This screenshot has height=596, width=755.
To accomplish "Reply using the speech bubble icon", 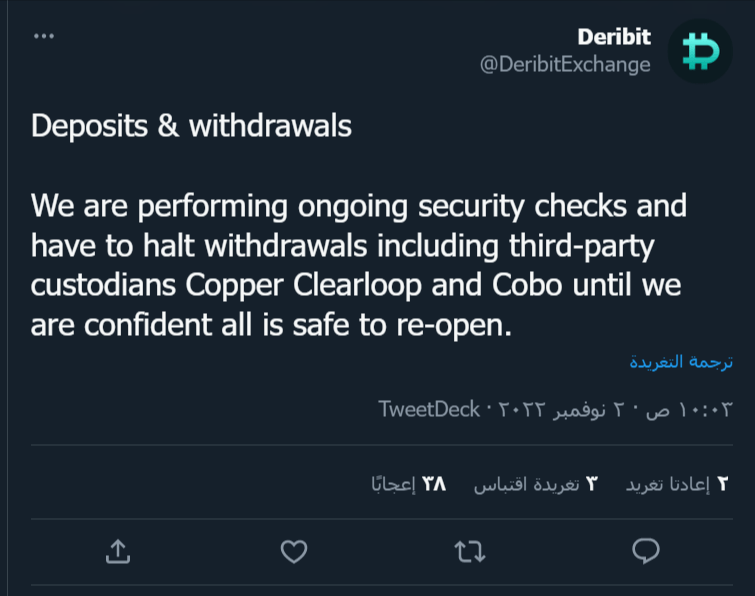I will pos(646,551).
